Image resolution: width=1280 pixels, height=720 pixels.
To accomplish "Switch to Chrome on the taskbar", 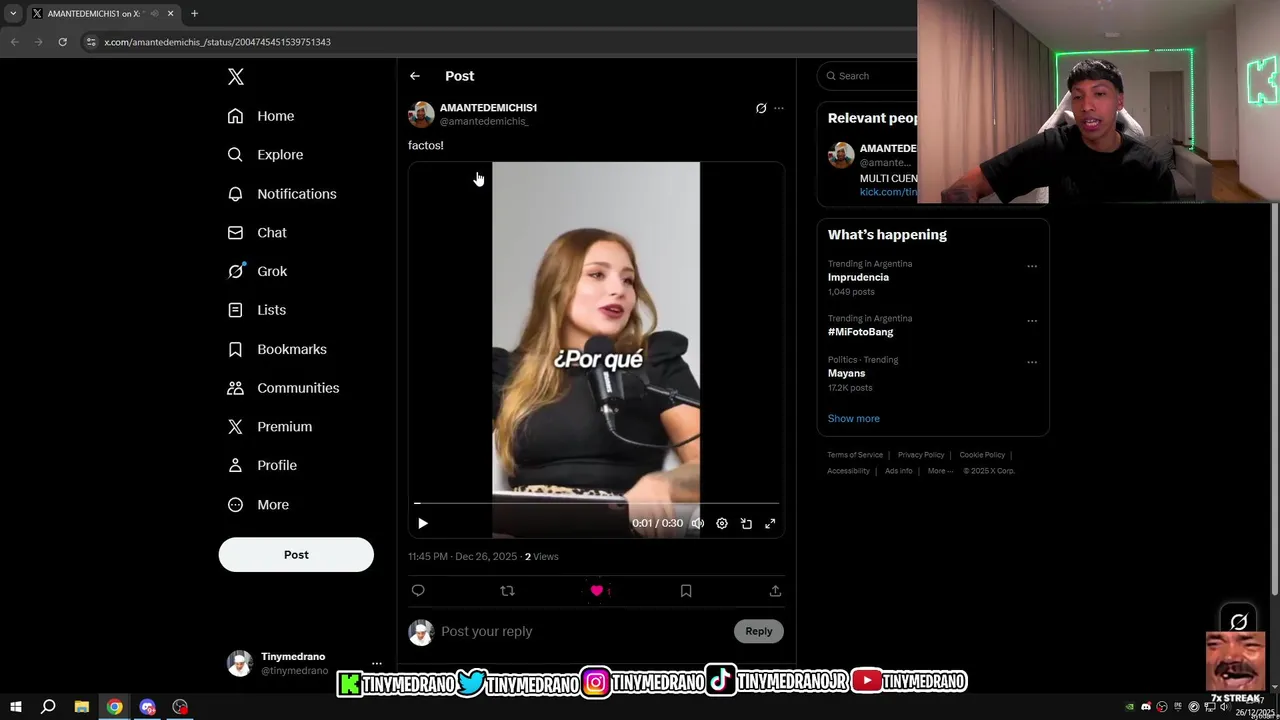I will pyautogui.click(x=115, y=707).
